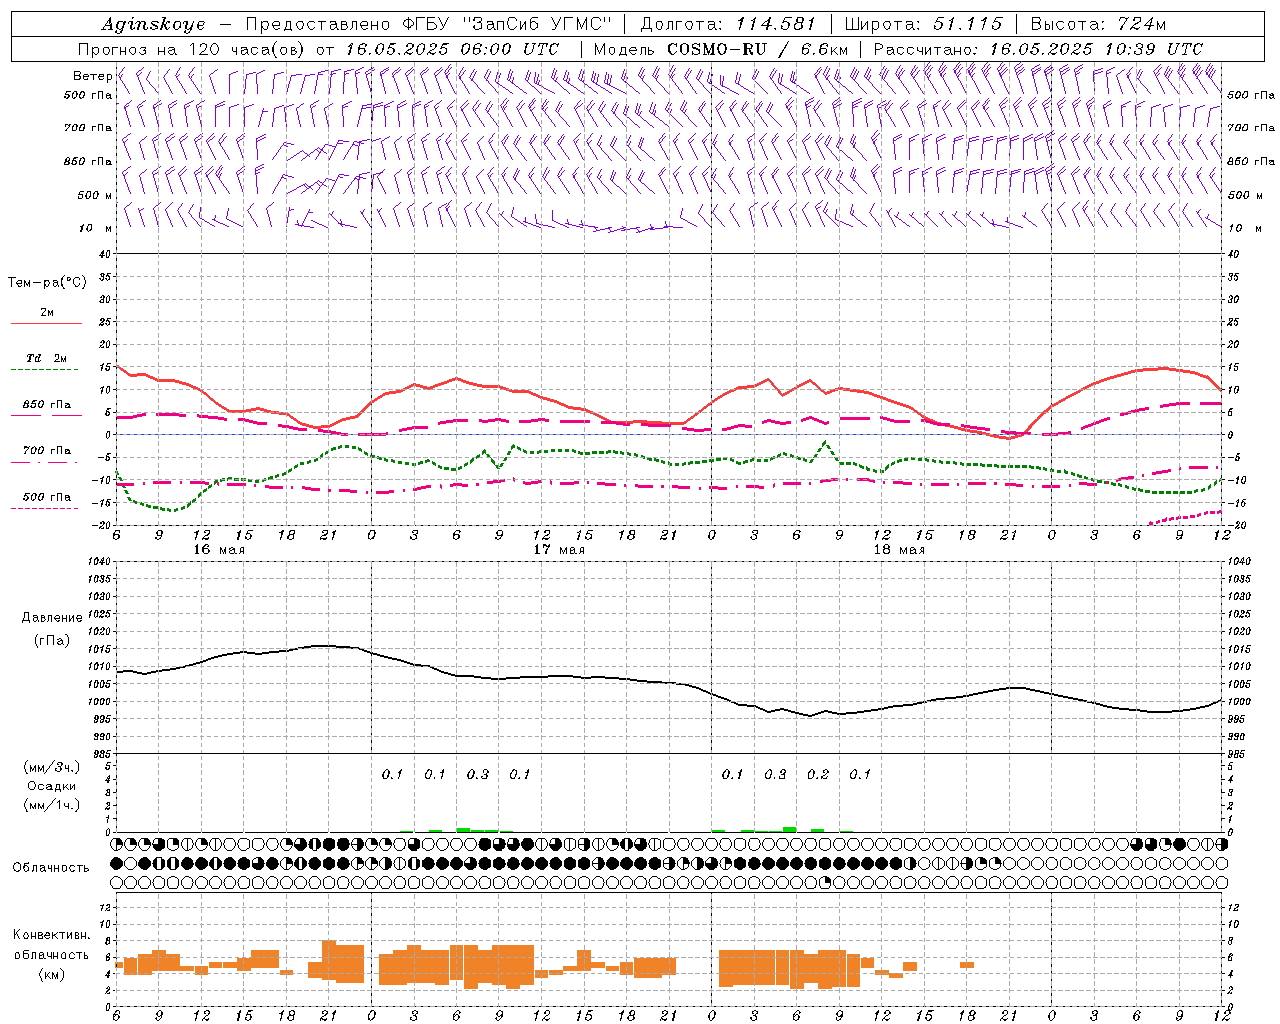Click the '500 м' wind level label on the left

pos(95,195)
